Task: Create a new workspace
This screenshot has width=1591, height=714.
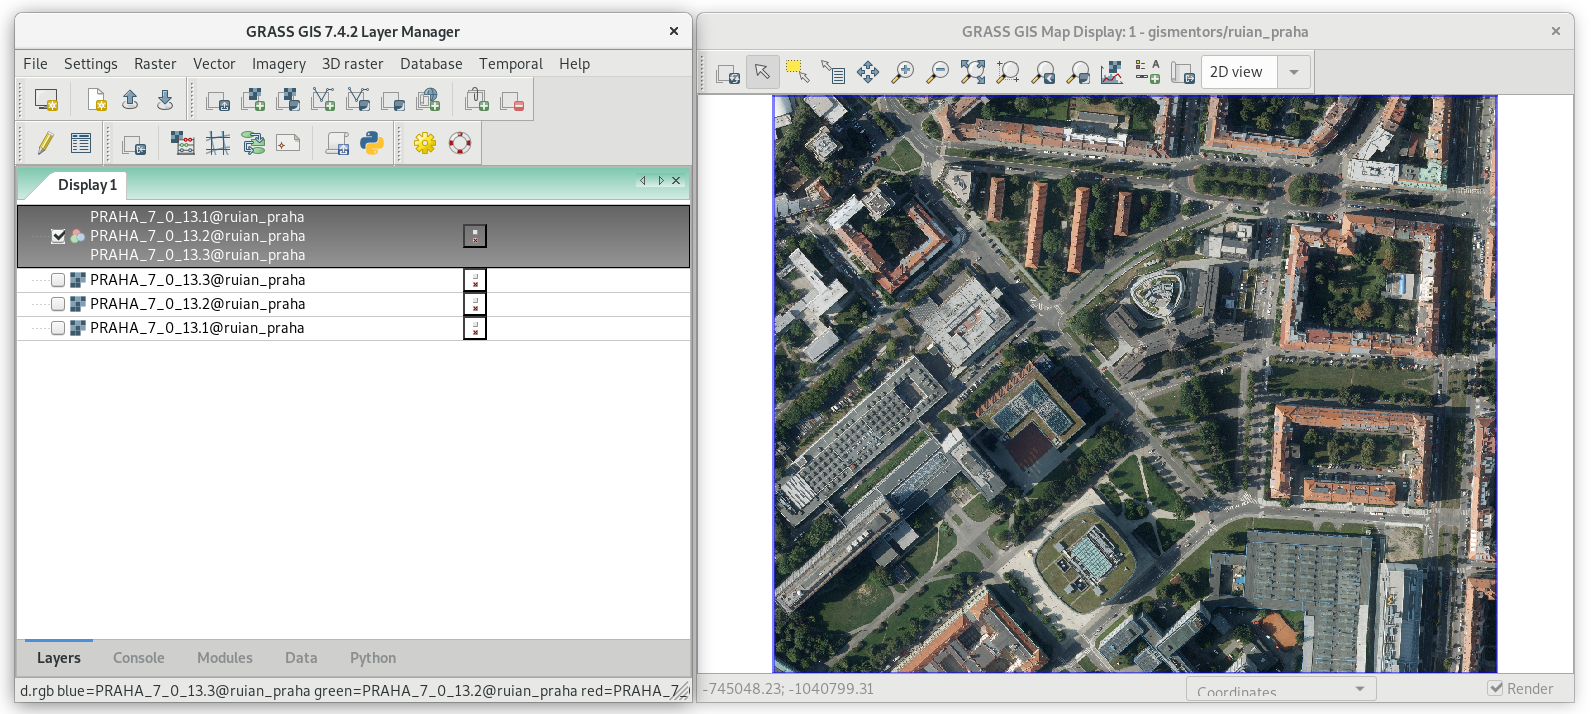Action: pyautogui.click(x=96, y=100)
